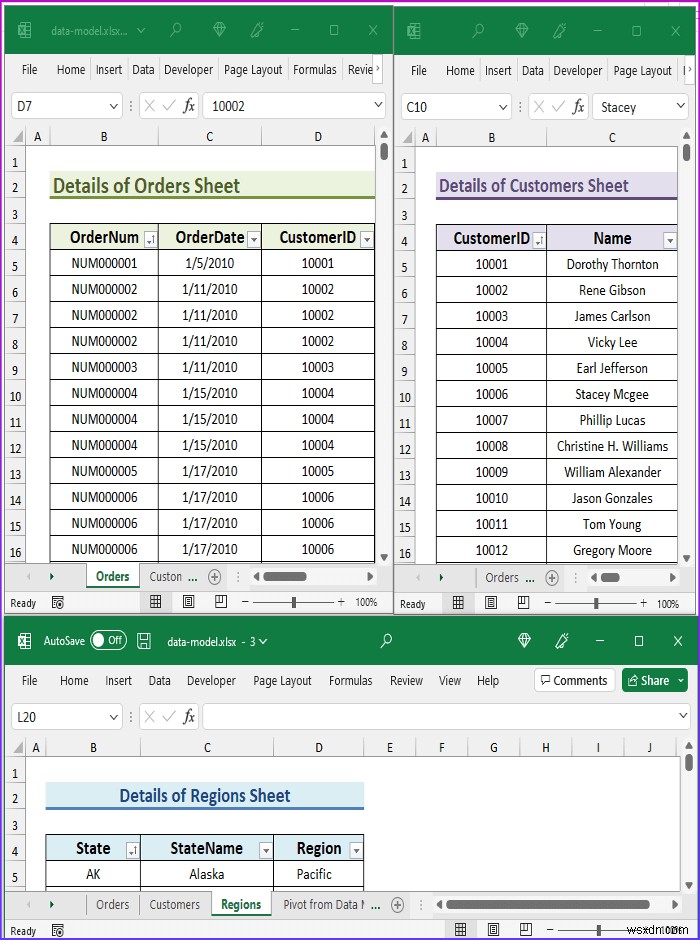Click the diamond premium icon in Orders window
This screenshot has height=940, width=700.
[219, 29]
